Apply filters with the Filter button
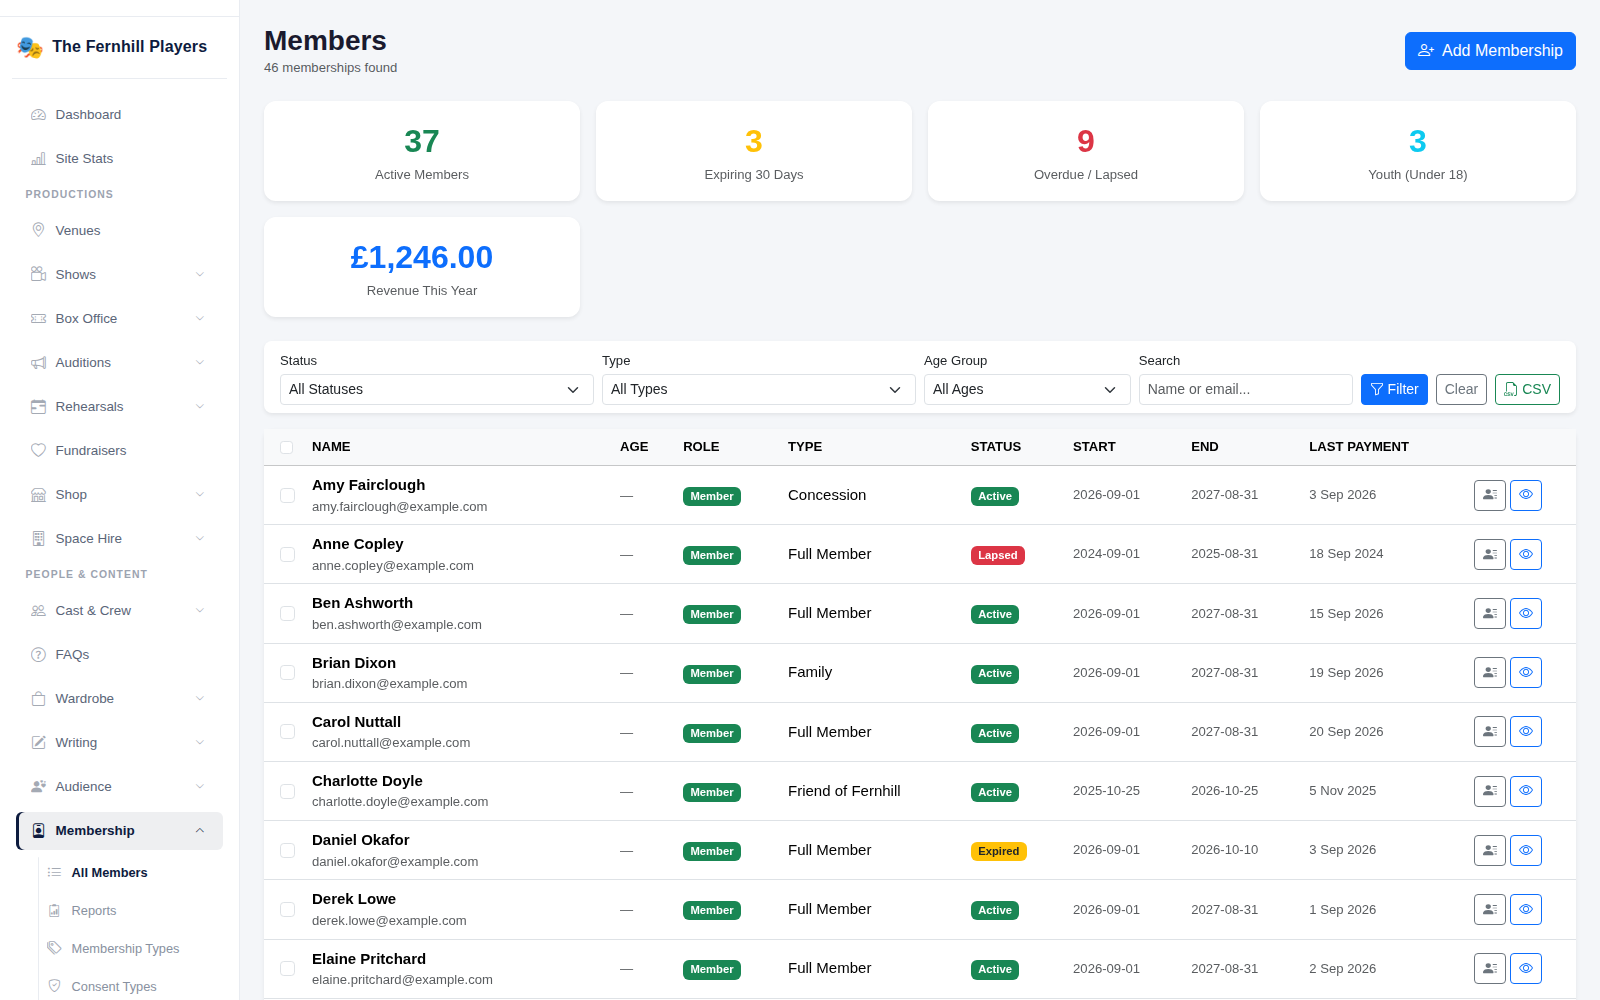 click(x=1394, y=390)
